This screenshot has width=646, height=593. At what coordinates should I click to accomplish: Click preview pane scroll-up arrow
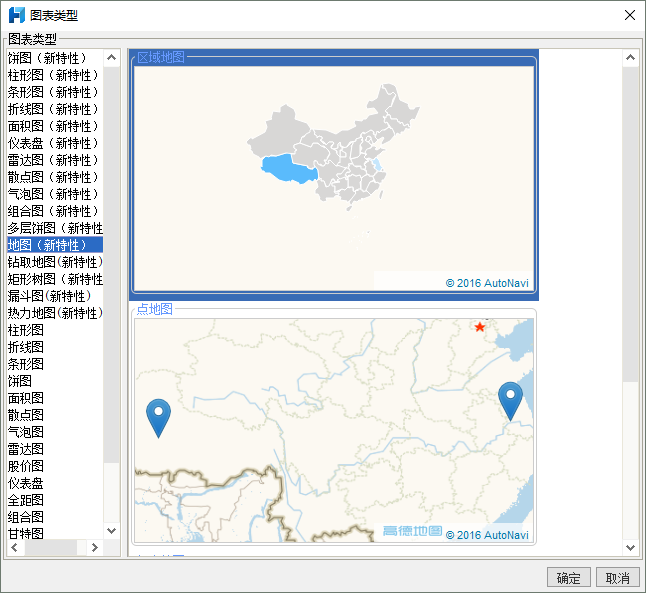[x=630, y=58]
